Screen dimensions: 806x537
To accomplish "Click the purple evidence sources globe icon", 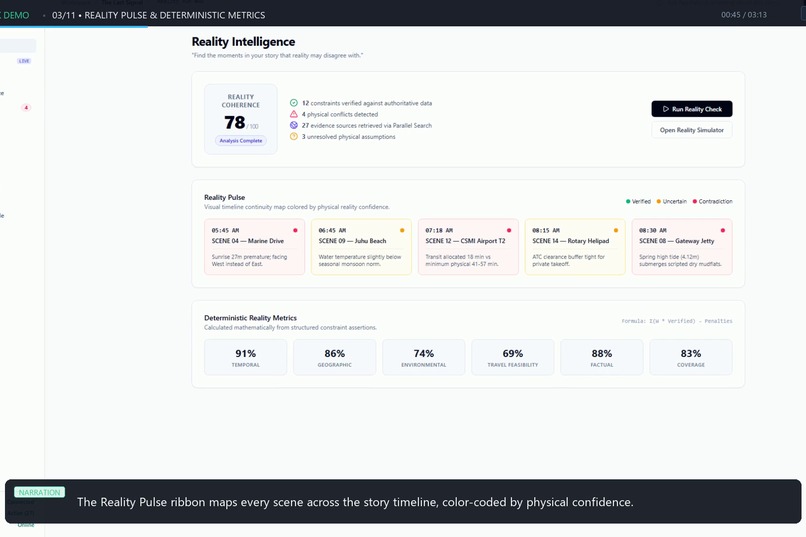I will point(294,125).
